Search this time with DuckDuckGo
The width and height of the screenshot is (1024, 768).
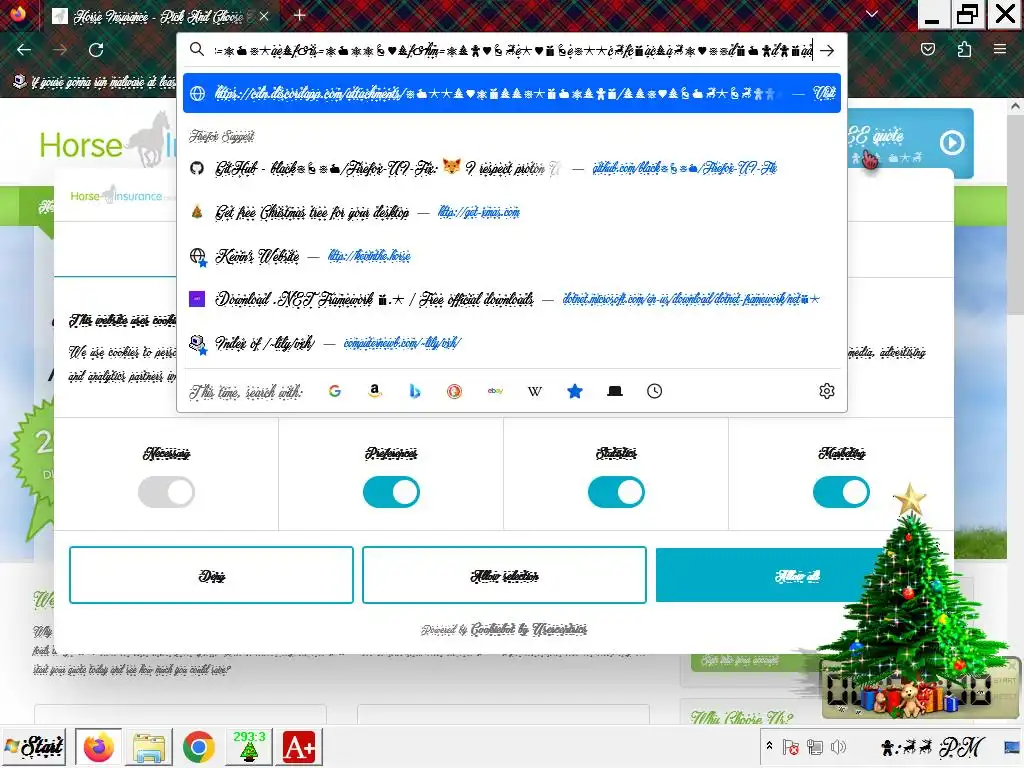455,391
